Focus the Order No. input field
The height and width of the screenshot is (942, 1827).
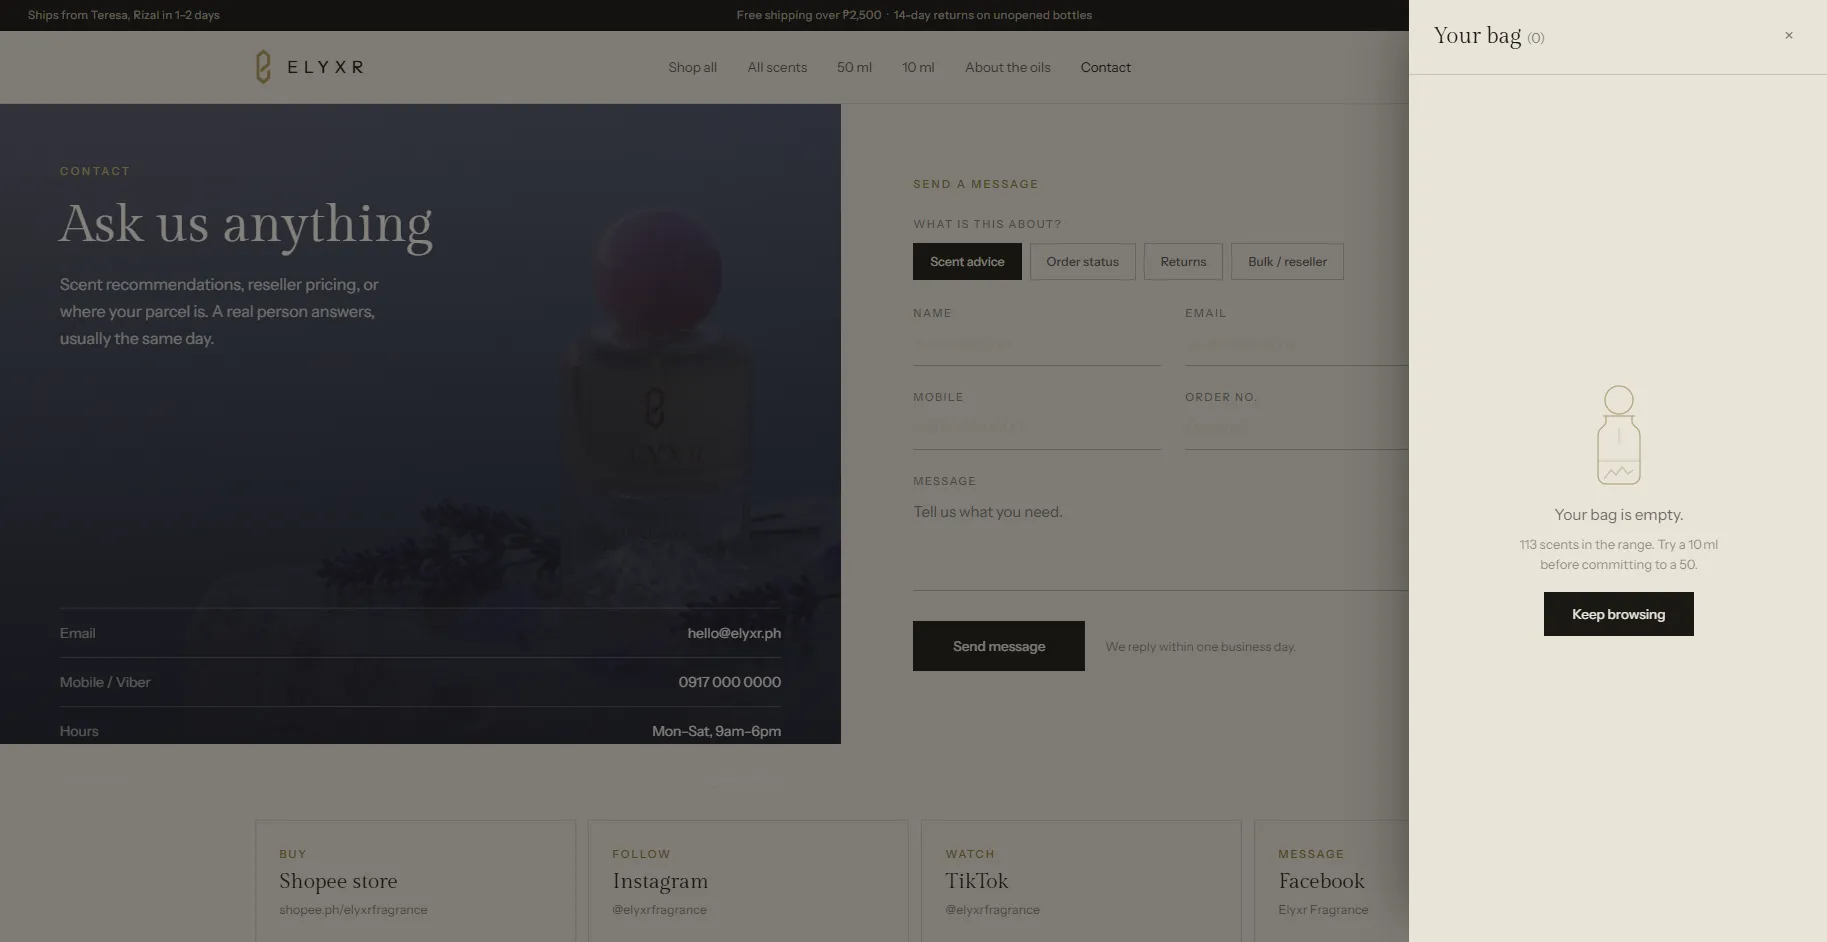pos(1296,428)
